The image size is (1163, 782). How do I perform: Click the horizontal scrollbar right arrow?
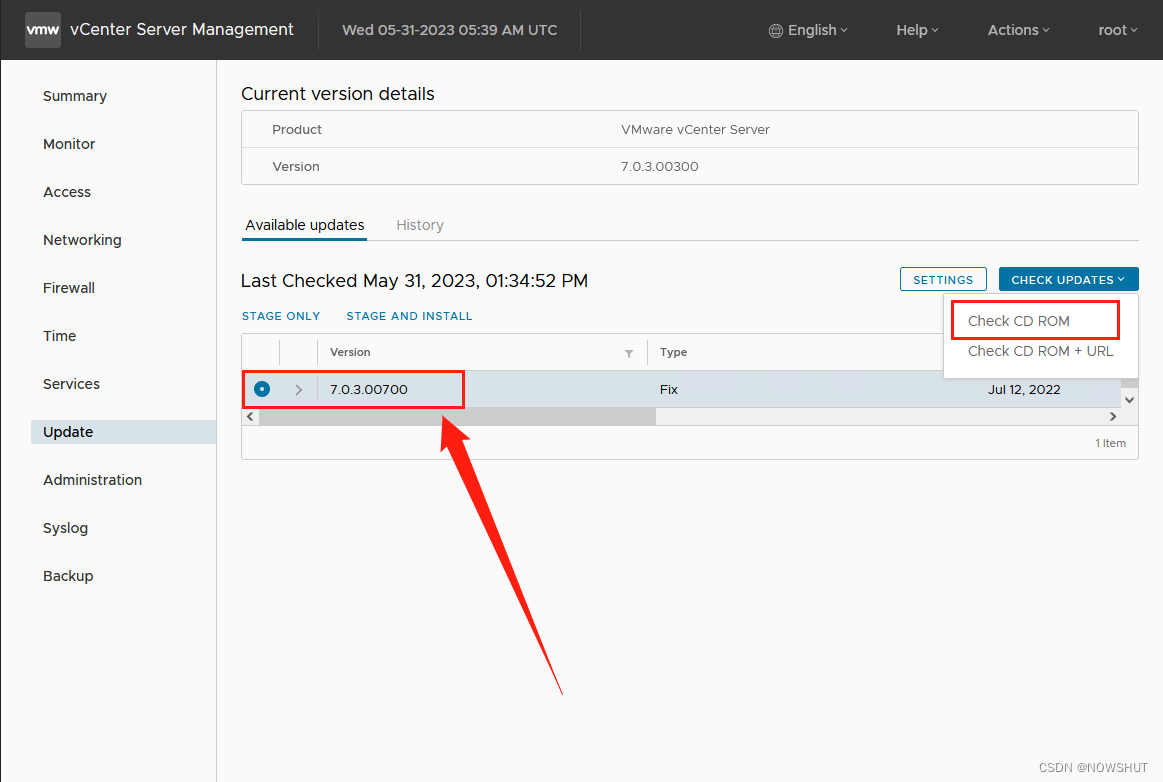(1113, 416)
